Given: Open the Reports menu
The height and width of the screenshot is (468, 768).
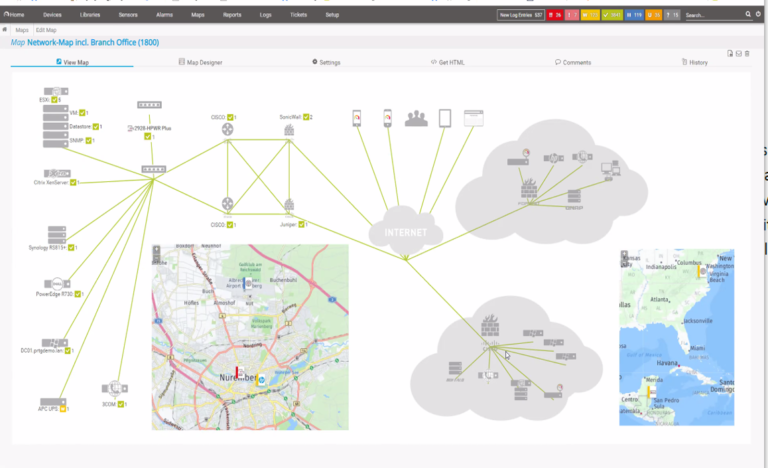Looking at the screenshot, I should (x=232, y=15).
